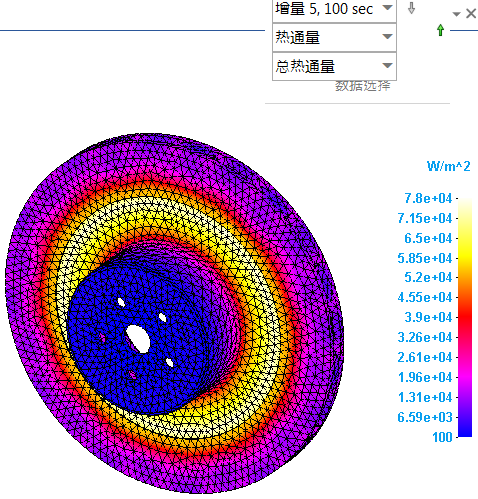Select the 7.8e+04 maximum legend value
The image size is (478, 499).
click(x=428, y=198)
